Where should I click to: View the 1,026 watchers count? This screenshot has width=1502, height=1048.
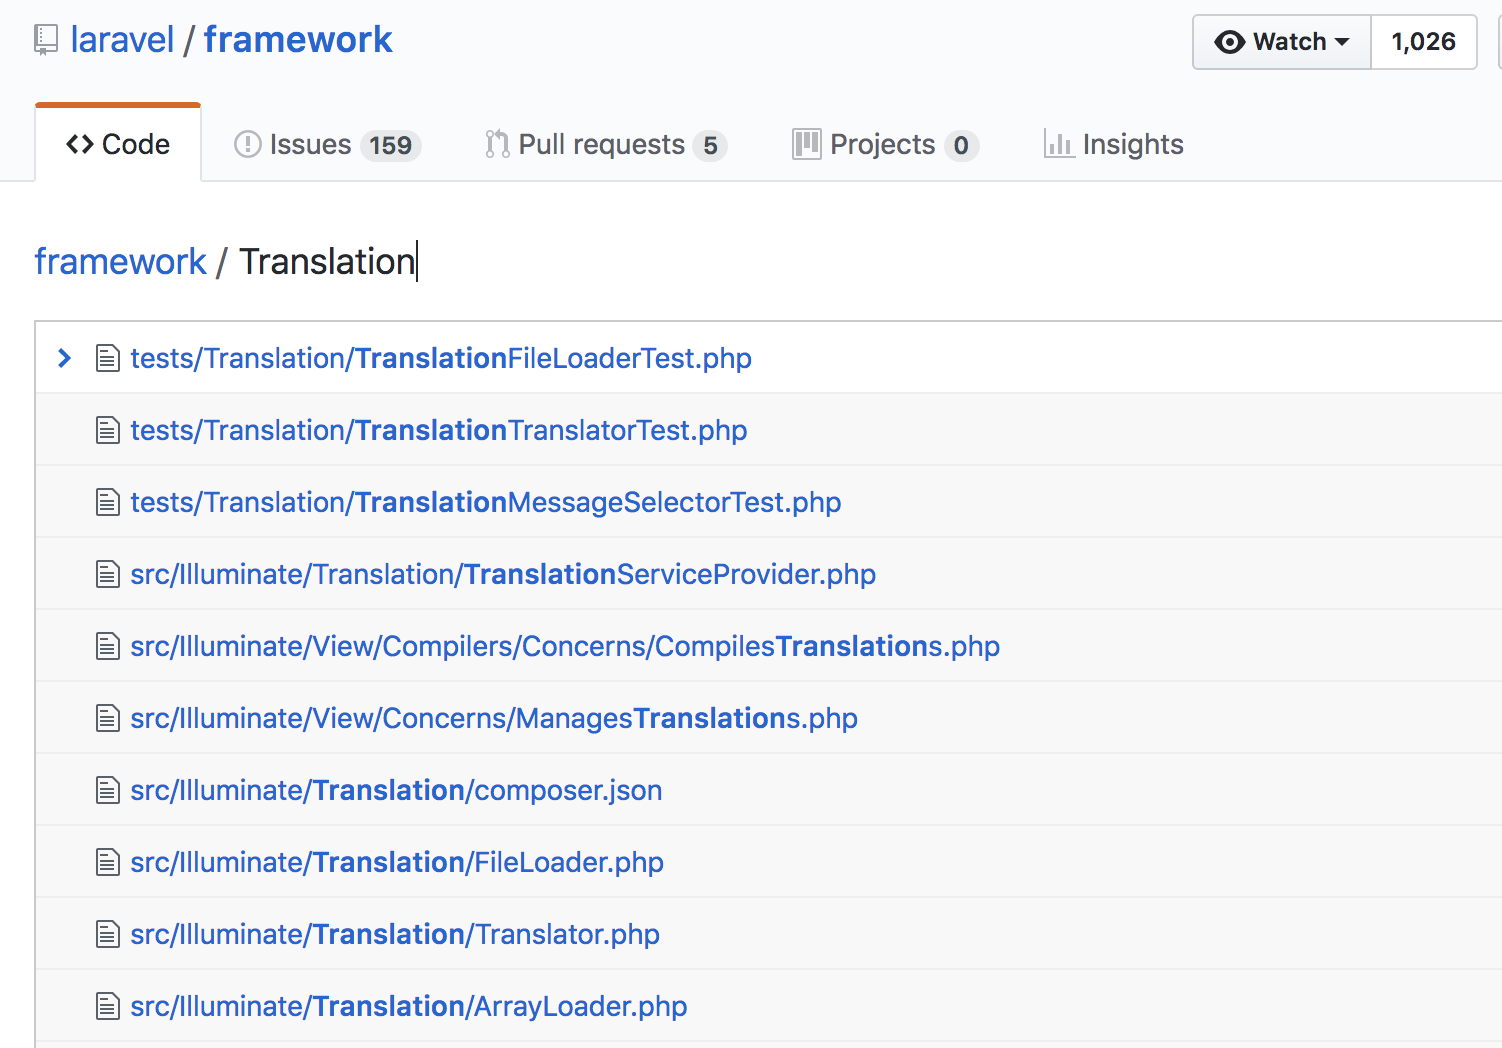coord(1424,42)
